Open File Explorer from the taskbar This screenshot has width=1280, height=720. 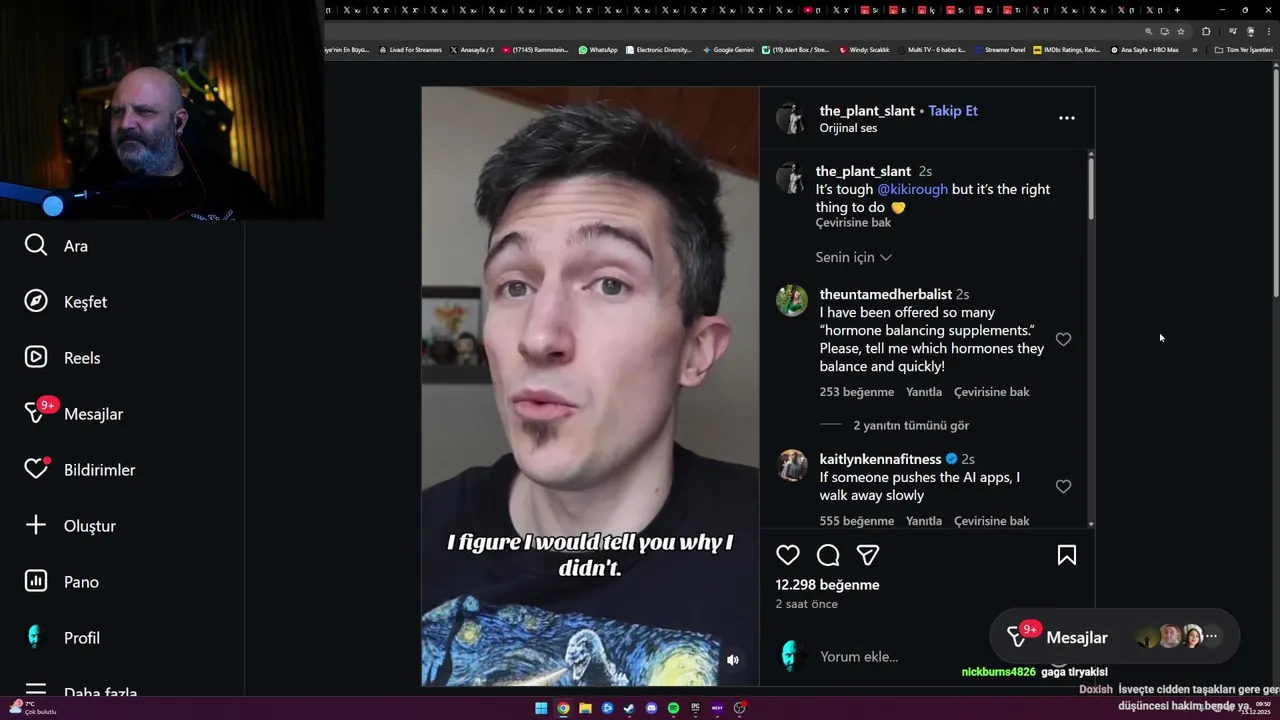585,708
